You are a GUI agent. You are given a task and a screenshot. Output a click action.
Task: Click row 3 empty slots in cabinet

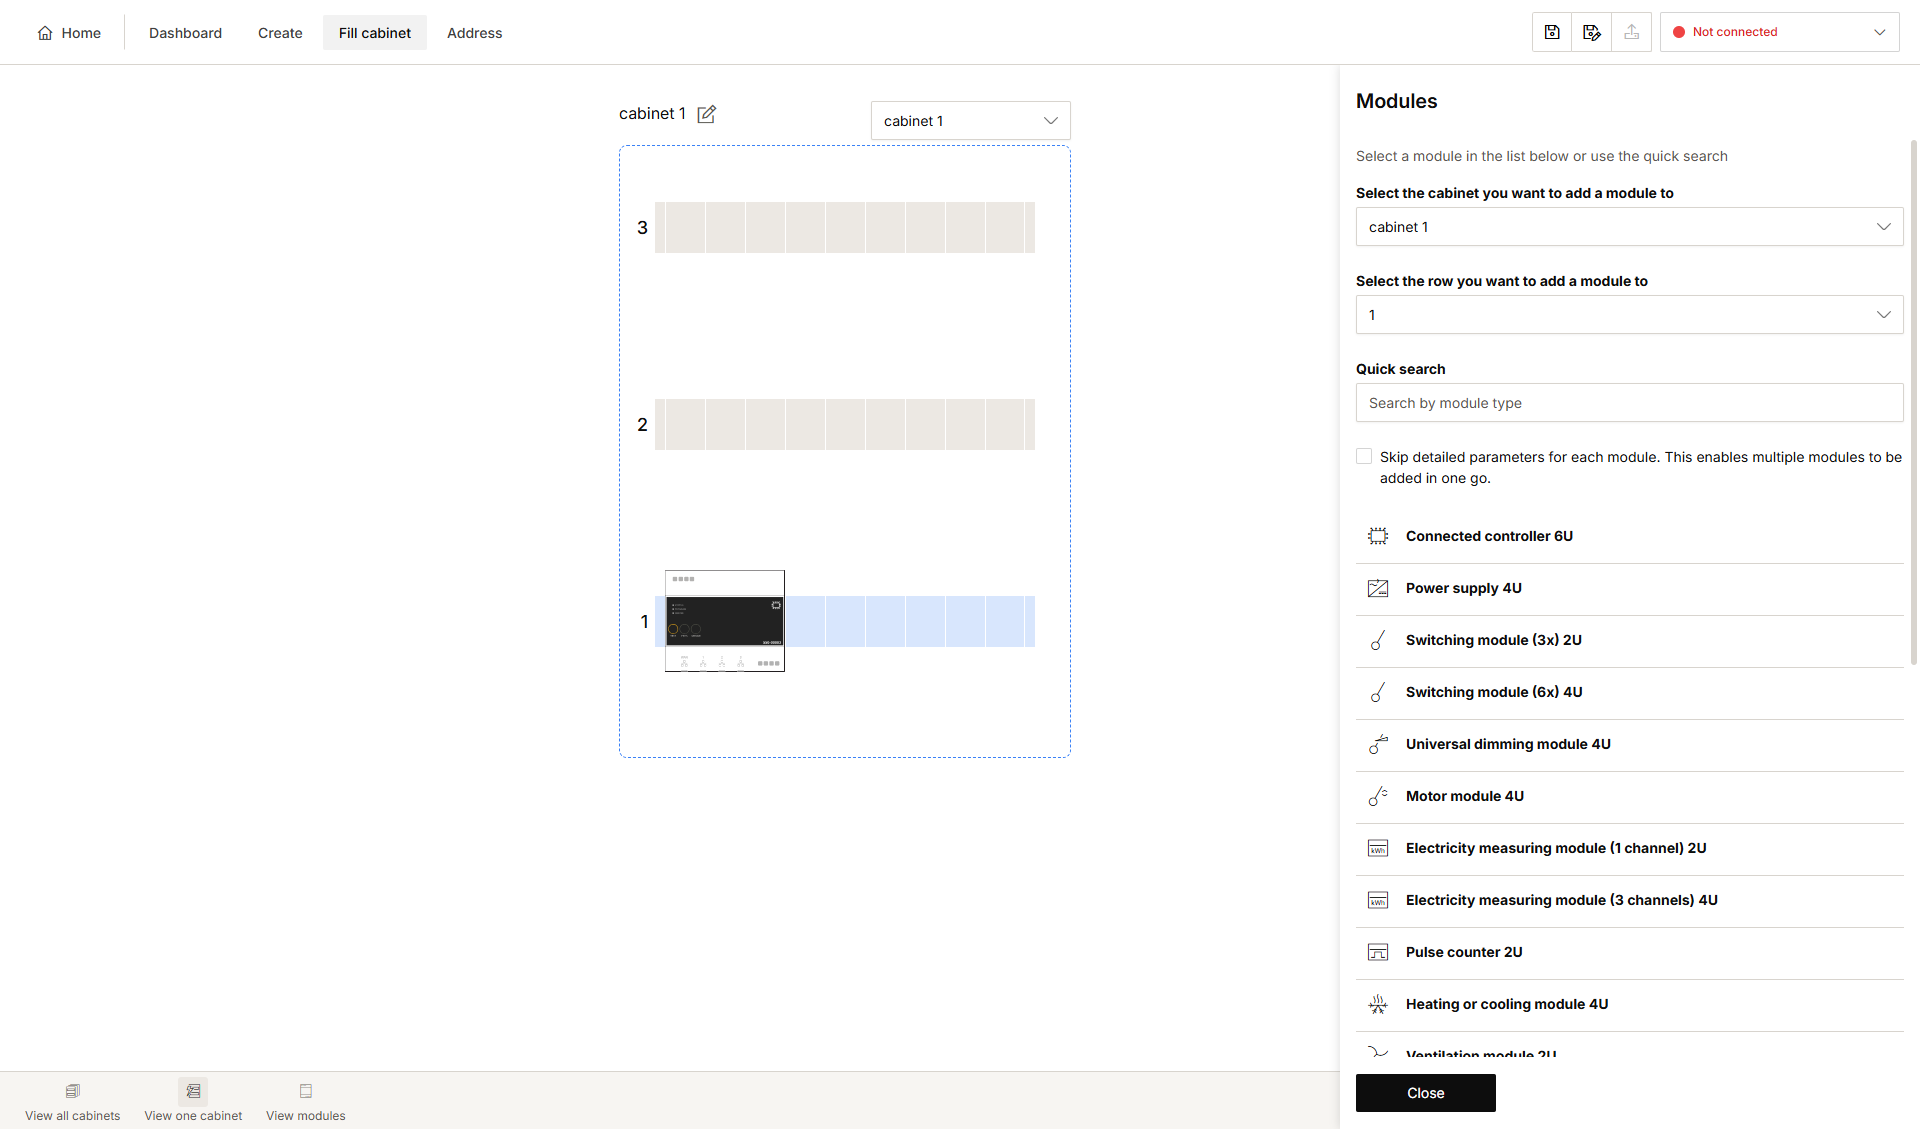(x=845, y=227)
